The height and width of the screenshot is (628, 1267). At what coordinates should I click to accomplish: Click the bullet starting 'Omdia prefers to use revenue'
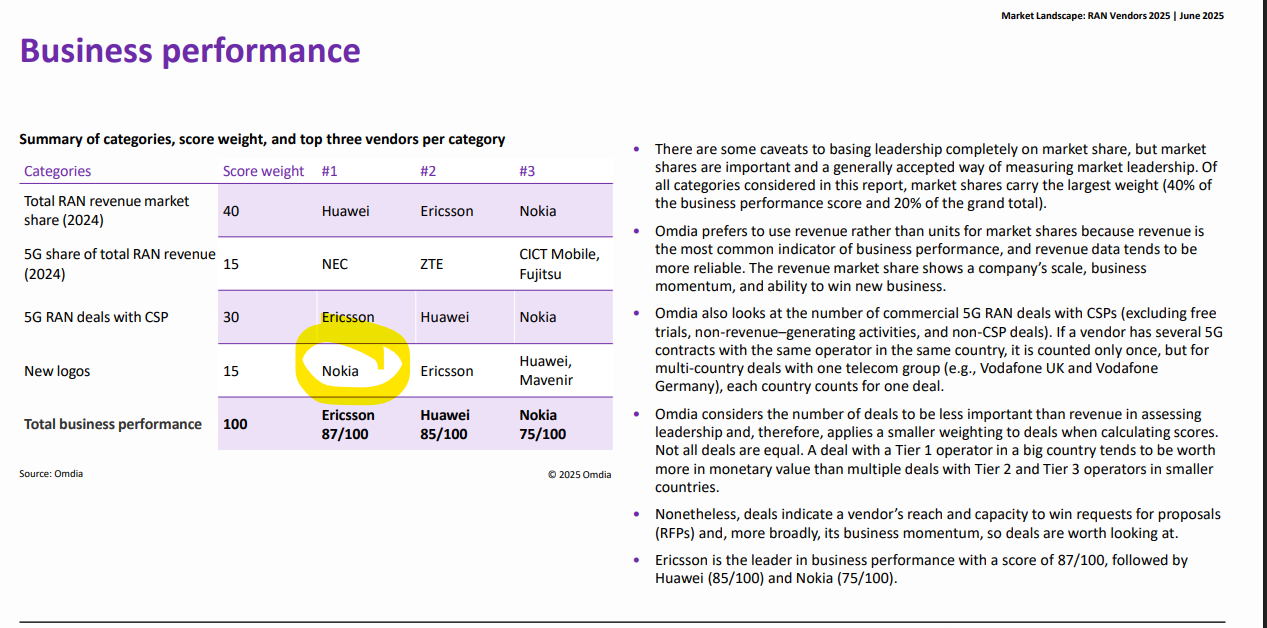point(930,259)
